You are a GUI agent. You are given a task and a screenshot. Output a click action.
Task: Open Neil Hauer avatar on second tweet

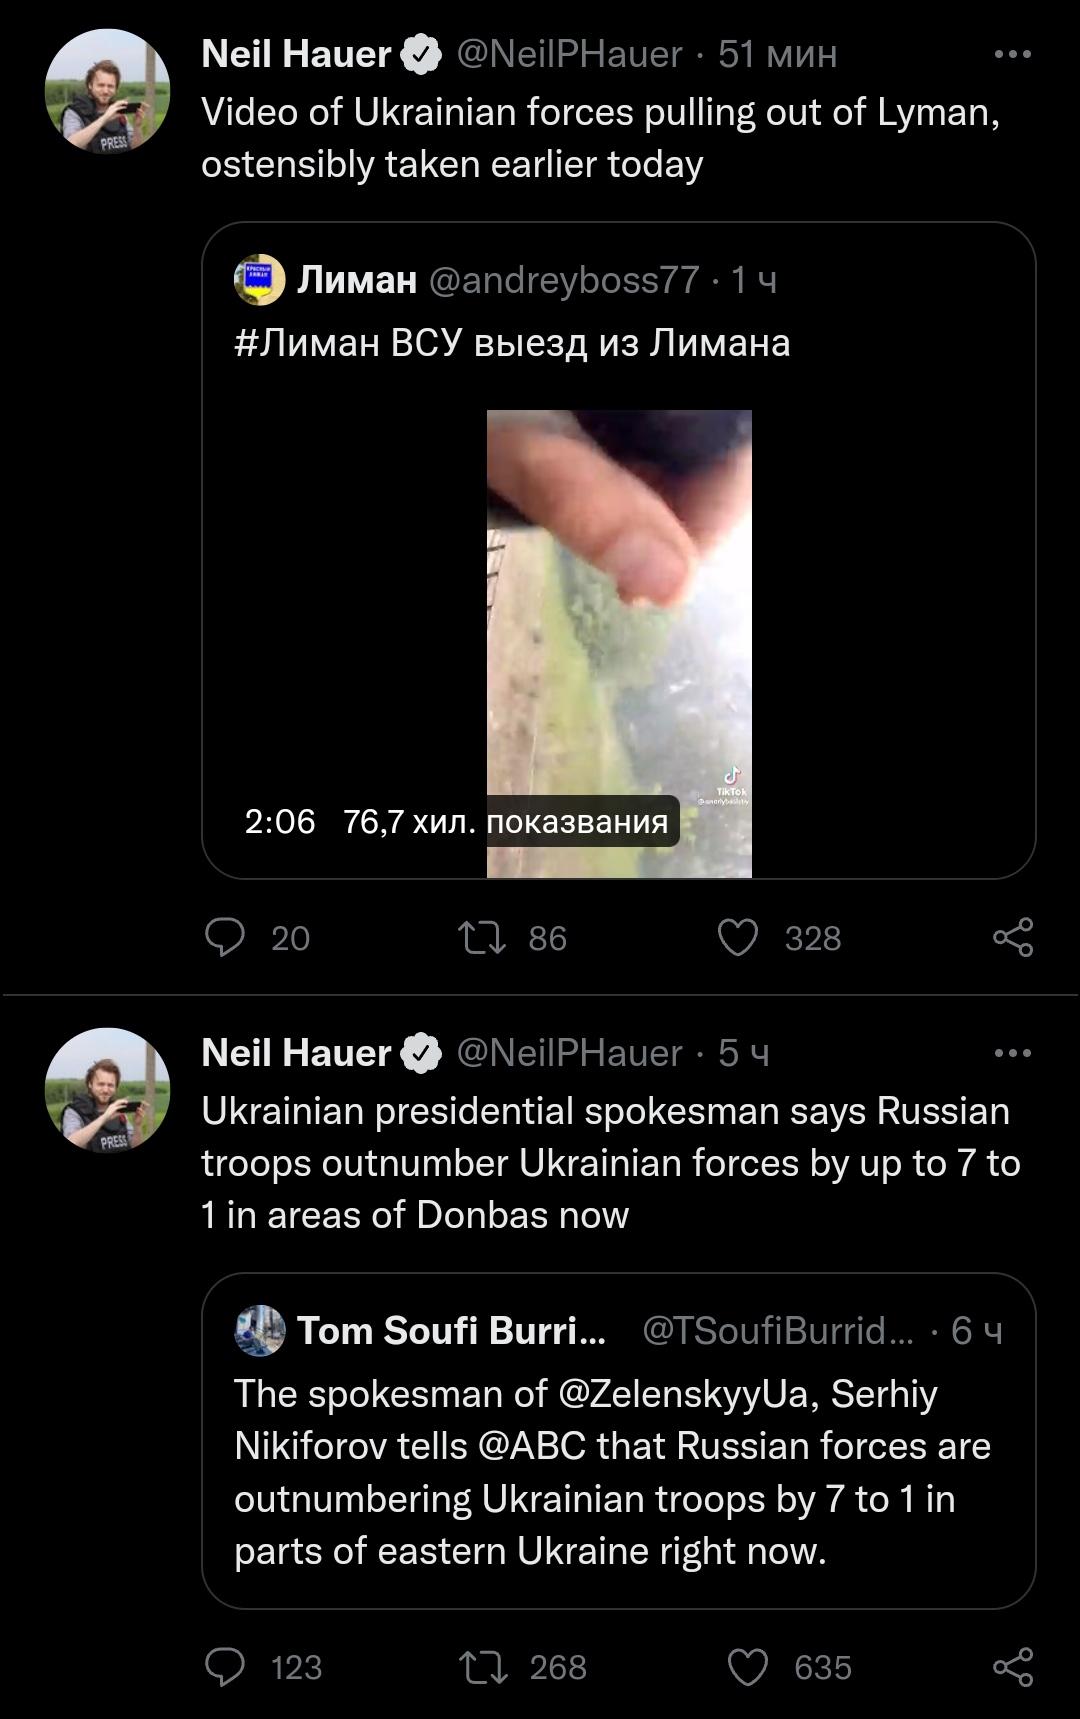(107, 1091)
